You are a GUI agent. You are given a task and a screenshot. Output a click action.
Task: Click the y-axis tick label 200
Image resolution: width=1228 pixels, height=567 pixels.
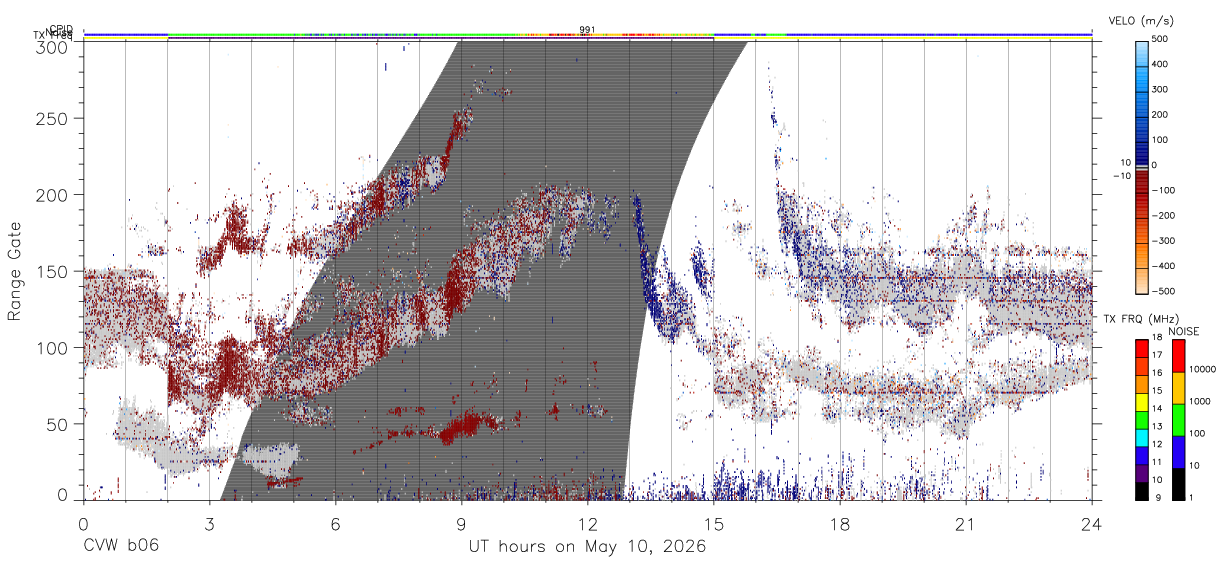coord(53,194)
